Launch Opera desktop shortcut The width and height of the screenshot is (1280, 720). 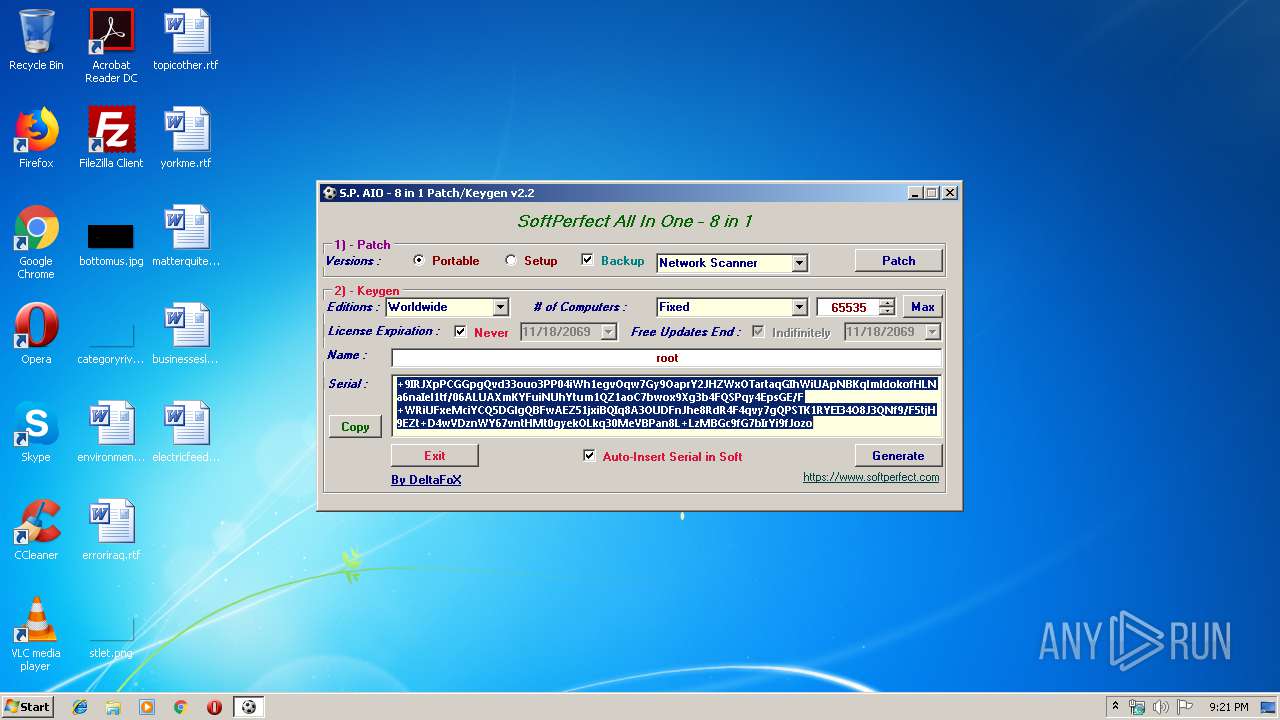click(x=36, y=334)
